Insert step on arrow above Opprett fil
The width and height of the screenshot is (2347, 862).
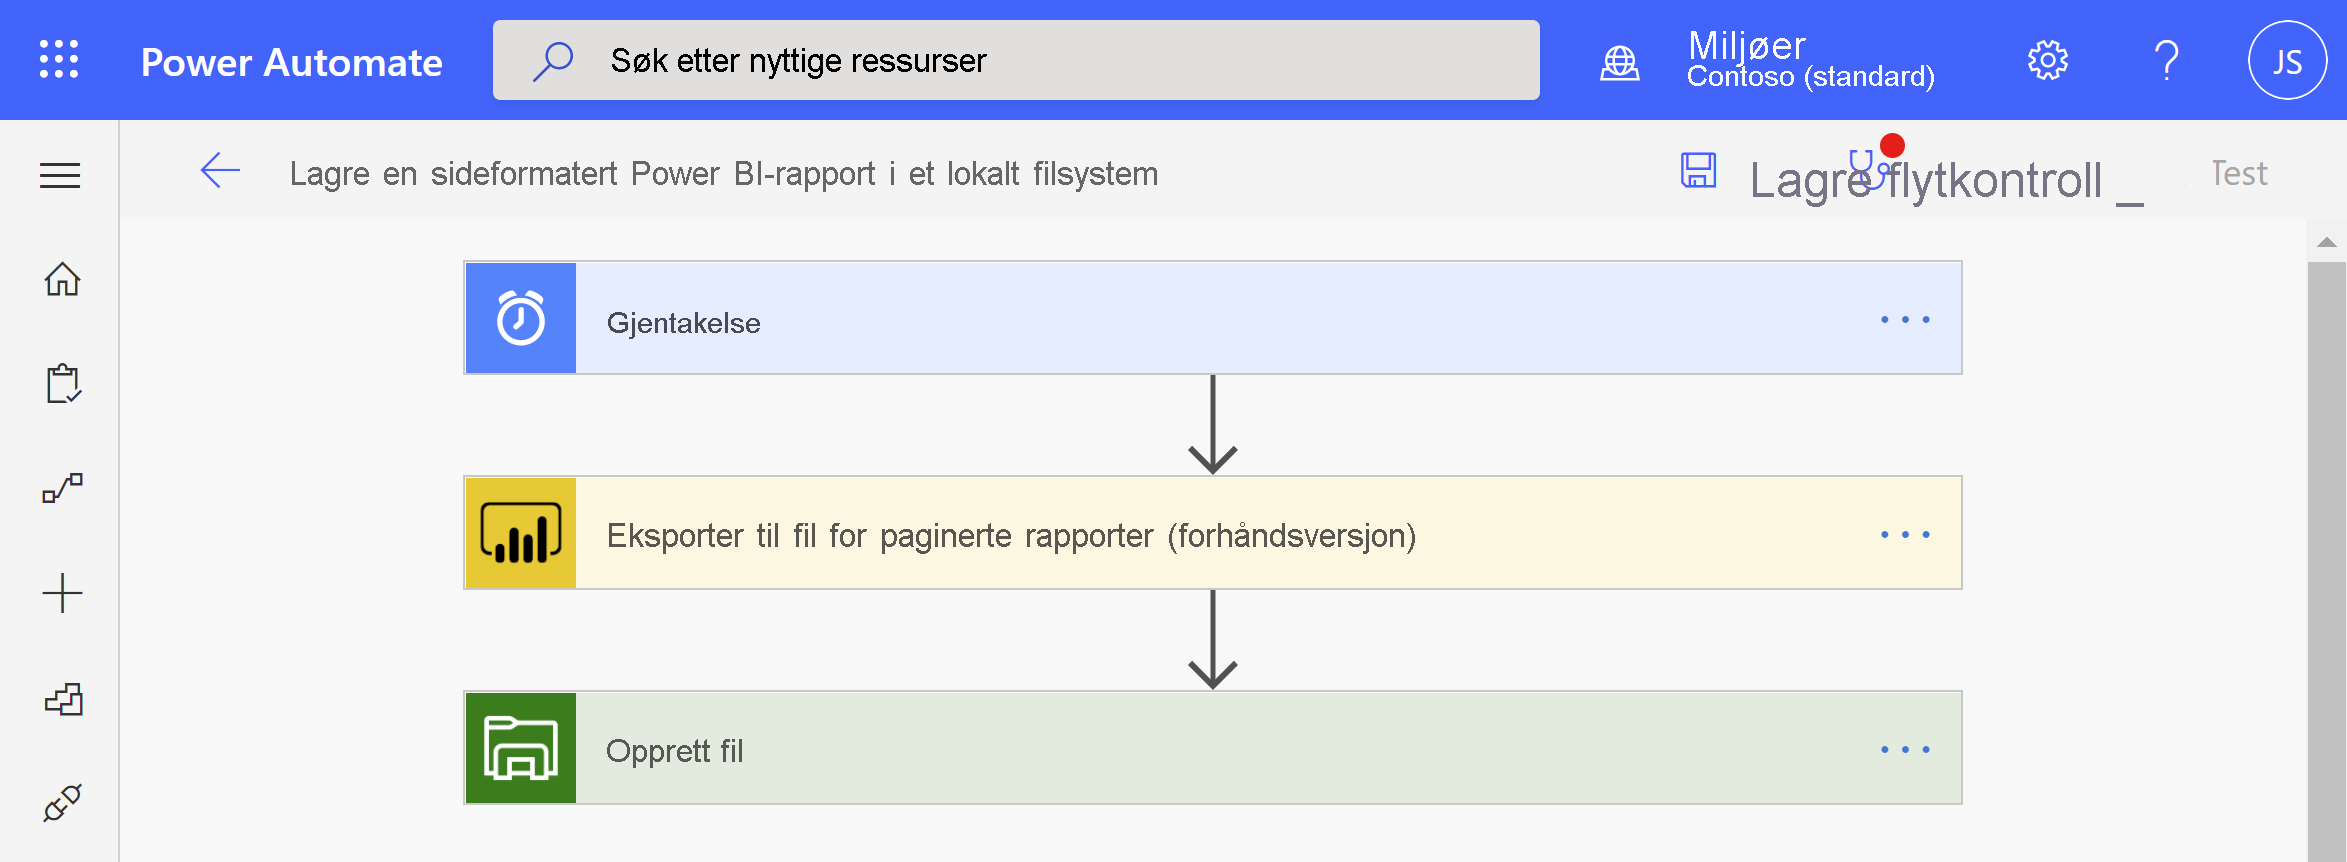[1213, 640]
